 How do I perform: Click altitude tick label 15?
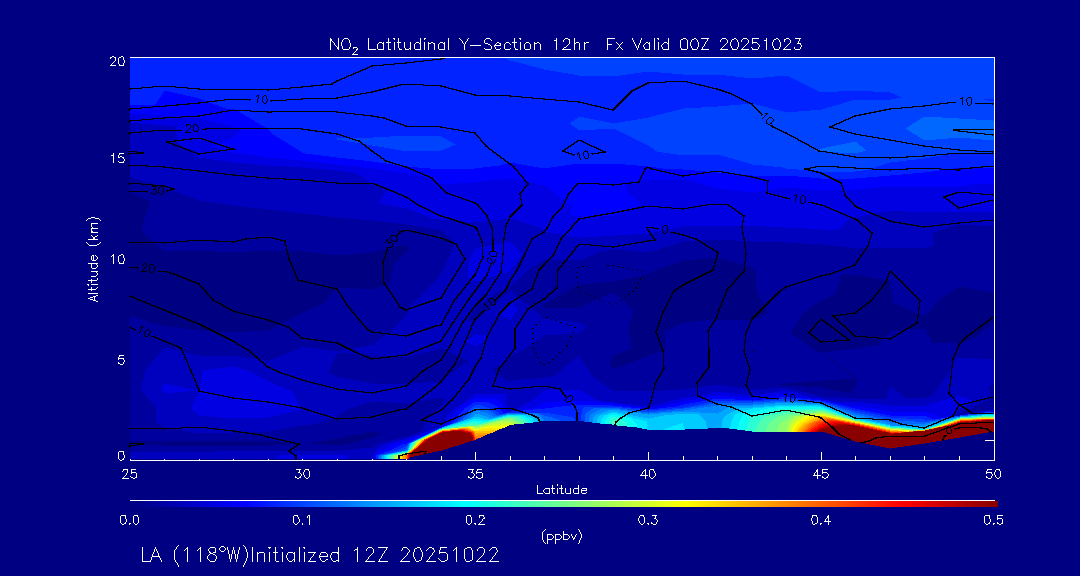pyautogui.click(x=118, y=158)
